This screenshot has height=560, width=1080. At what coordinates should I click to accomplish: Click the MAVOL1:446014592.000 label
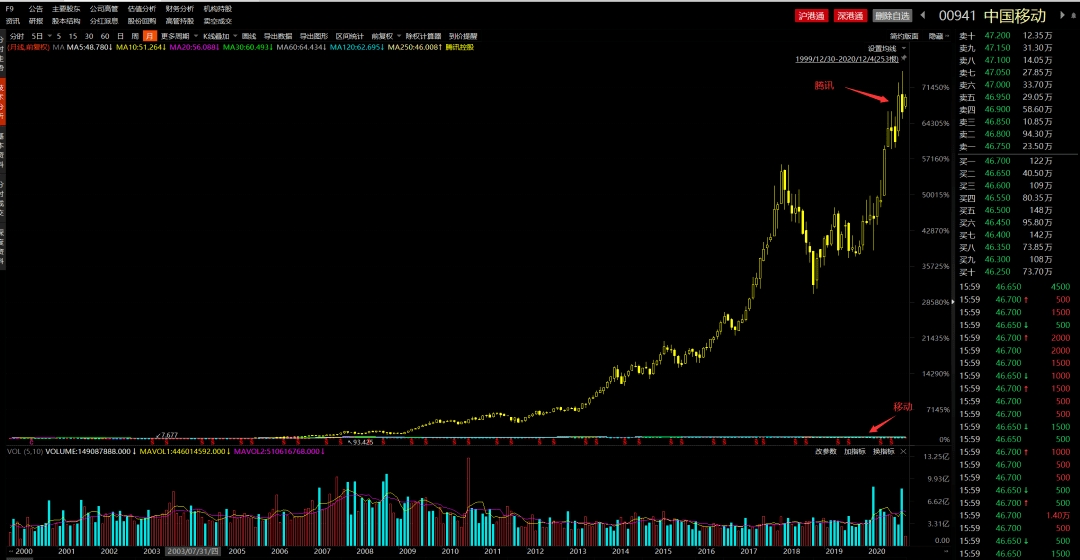pos(184,452)
